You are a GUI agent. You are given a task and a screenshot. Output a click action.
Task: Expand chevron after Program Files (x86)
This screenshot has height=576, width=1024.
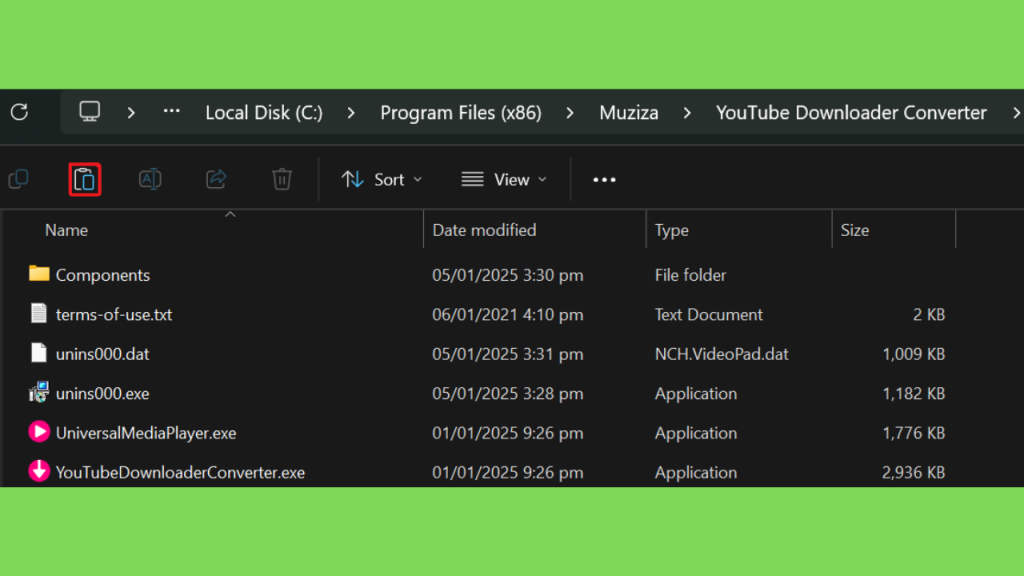click(x=570, y=113)
